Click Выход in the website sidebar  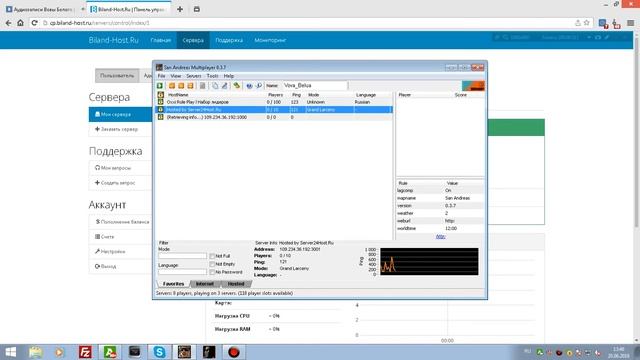click(121, 266)
